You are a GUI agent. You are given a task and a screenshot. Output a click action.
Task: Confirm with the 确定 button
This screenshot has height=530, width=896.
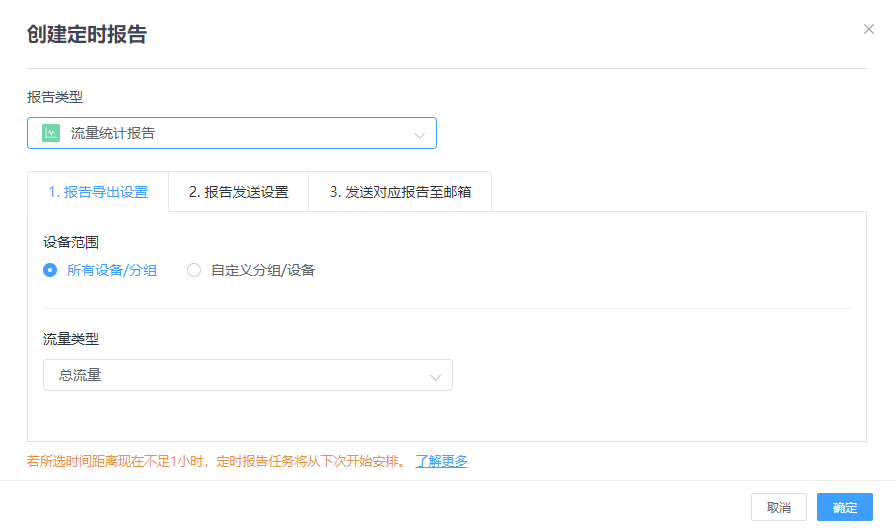tap(845, 507)
